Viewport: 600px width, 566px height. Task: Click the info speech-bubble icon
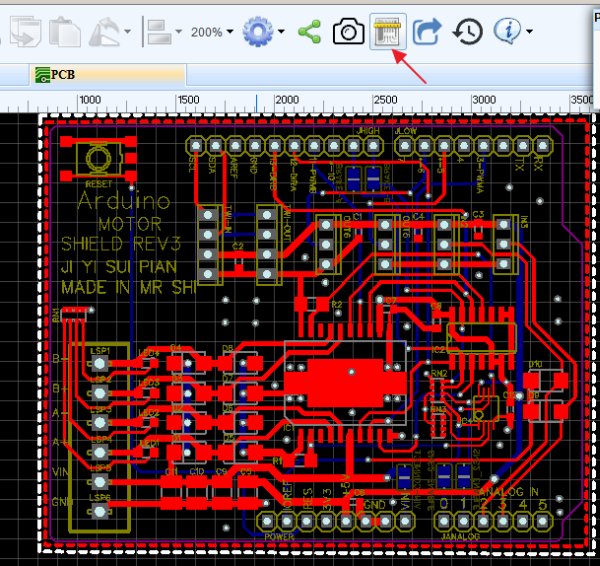(x=507, y=31)
